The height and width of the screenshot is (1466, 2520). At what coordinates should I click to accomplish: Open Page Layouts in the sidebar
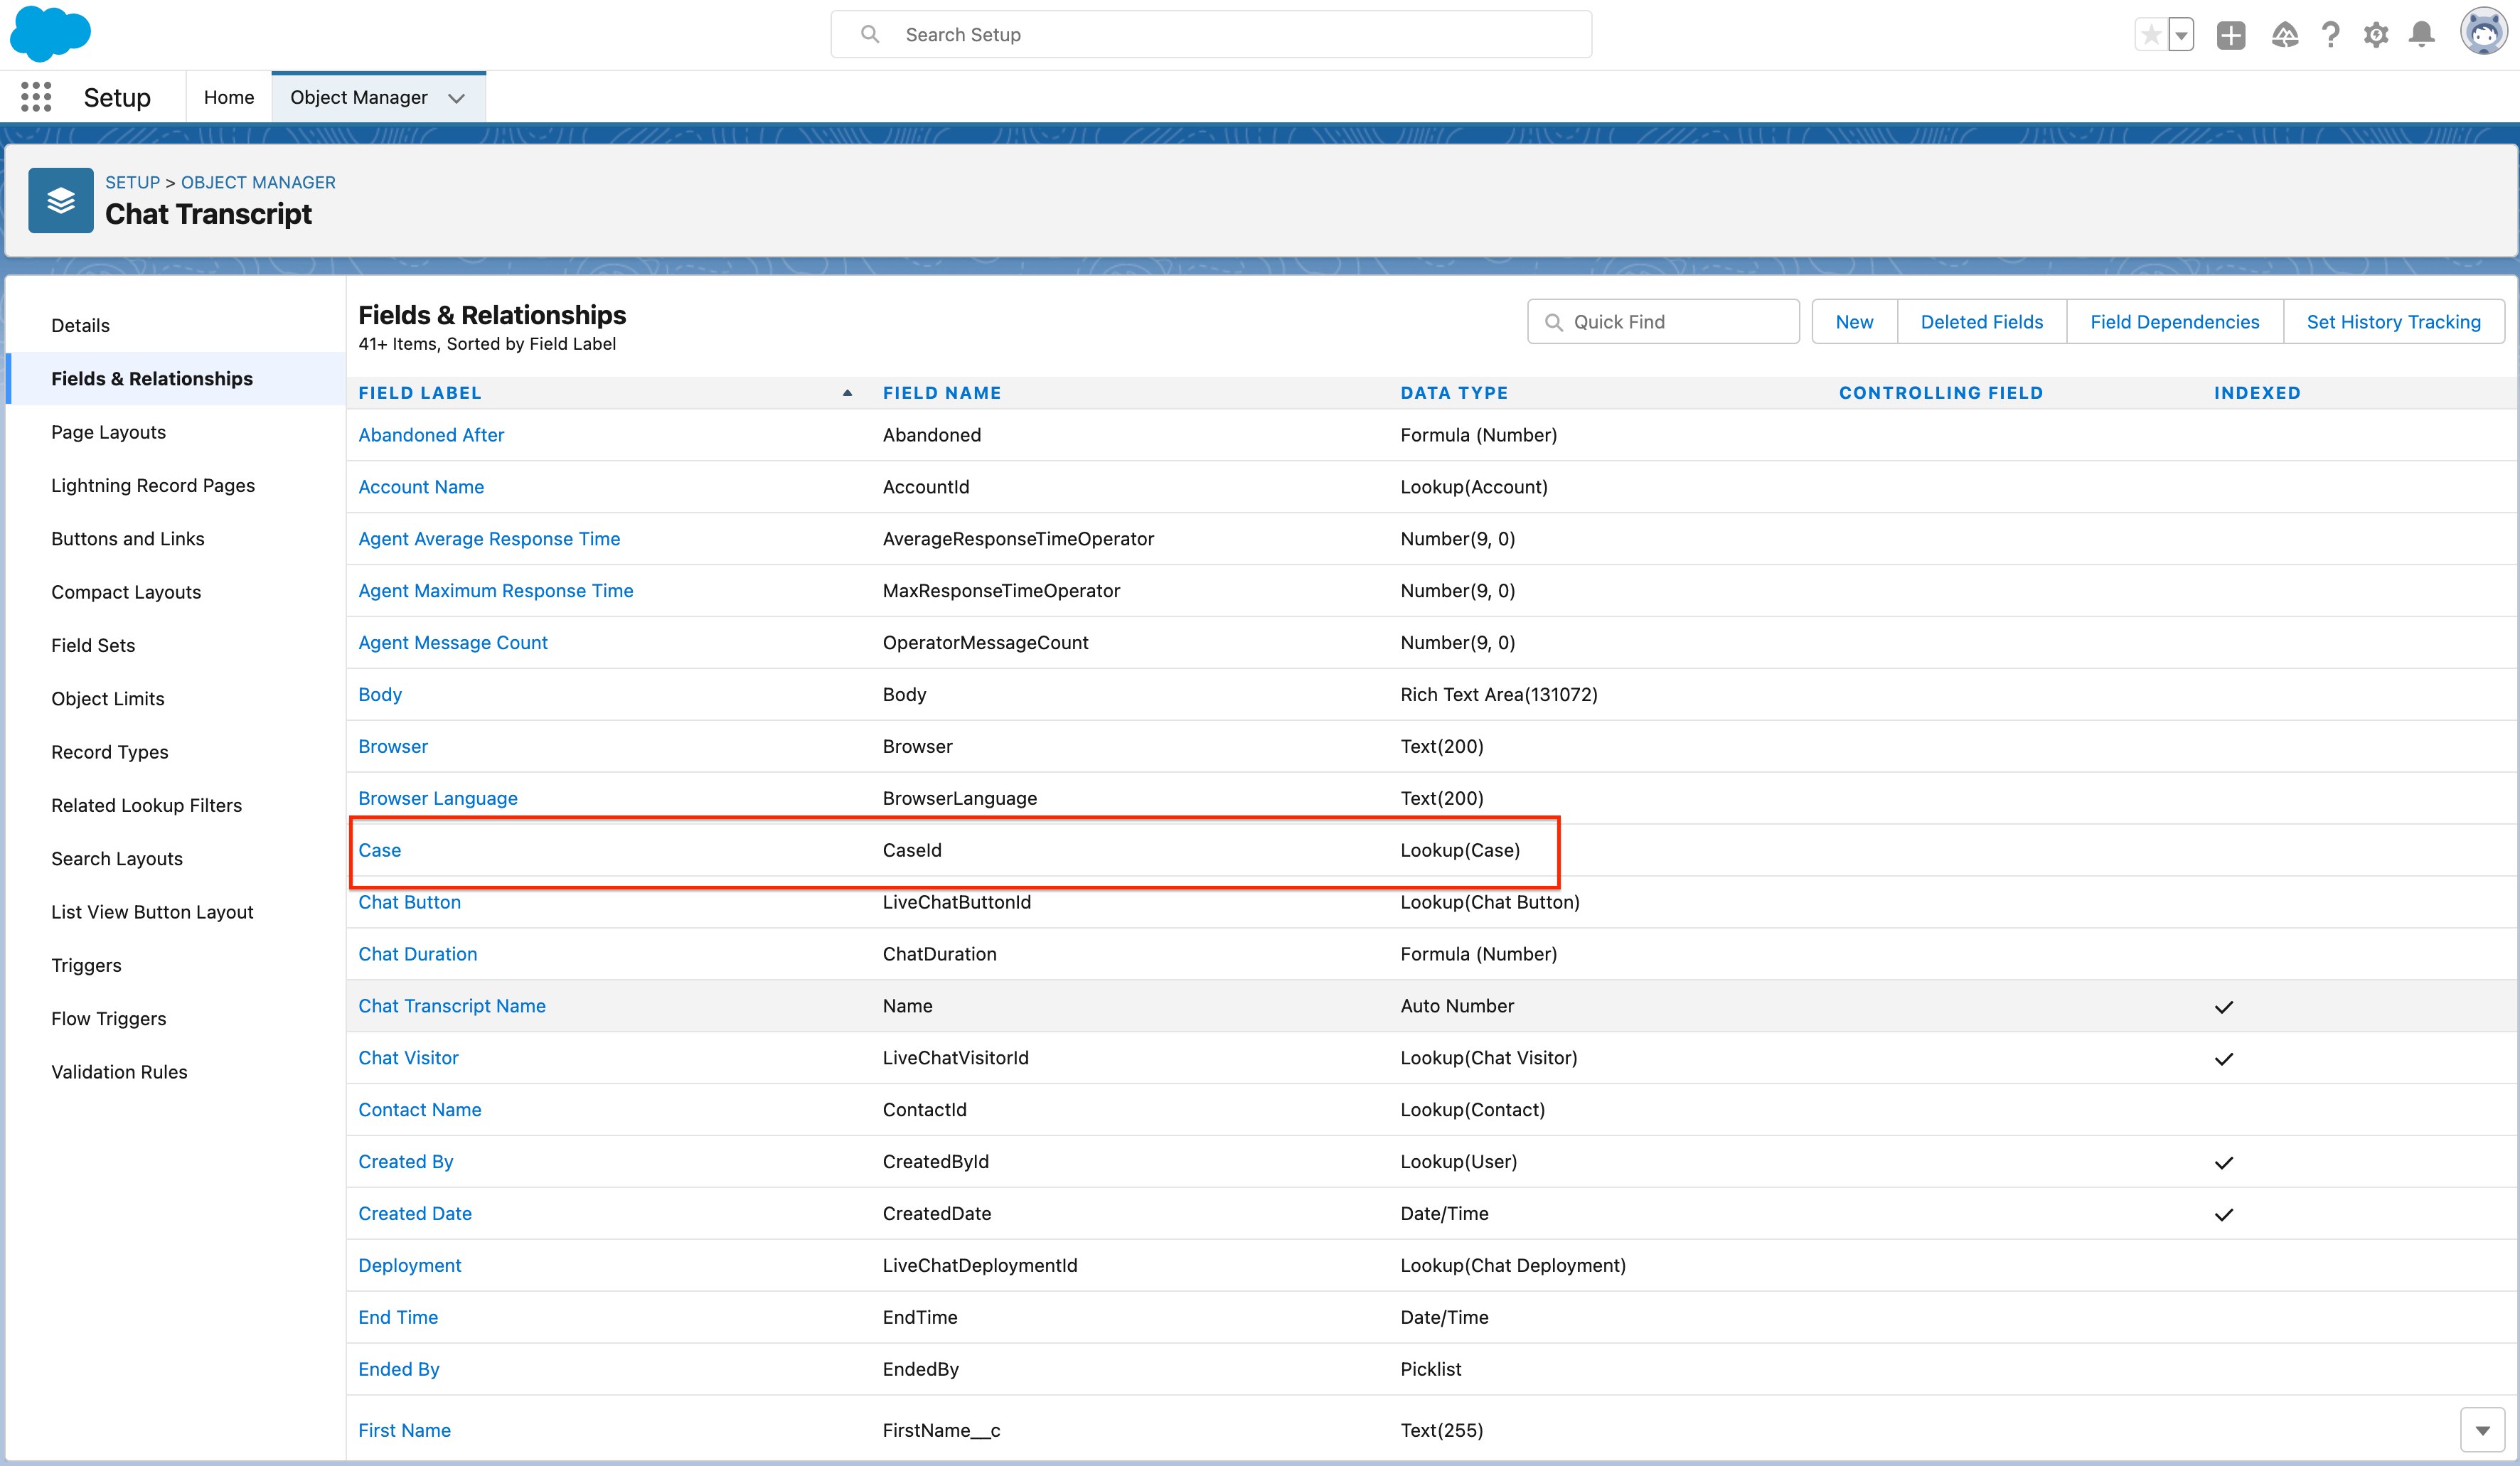tap(109, 432)
